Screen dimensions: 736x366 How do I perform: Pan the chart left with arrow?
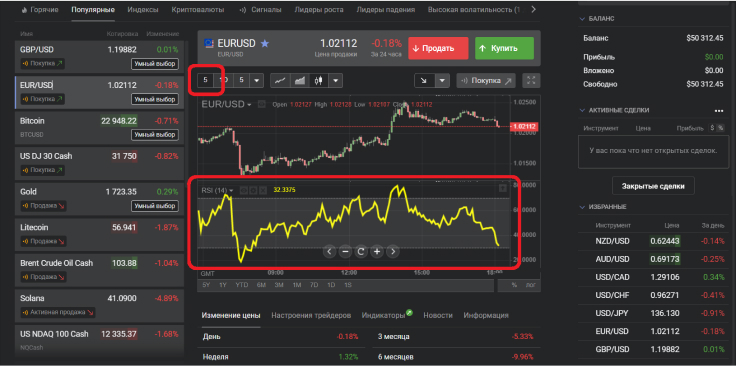(x=329, y=252)
